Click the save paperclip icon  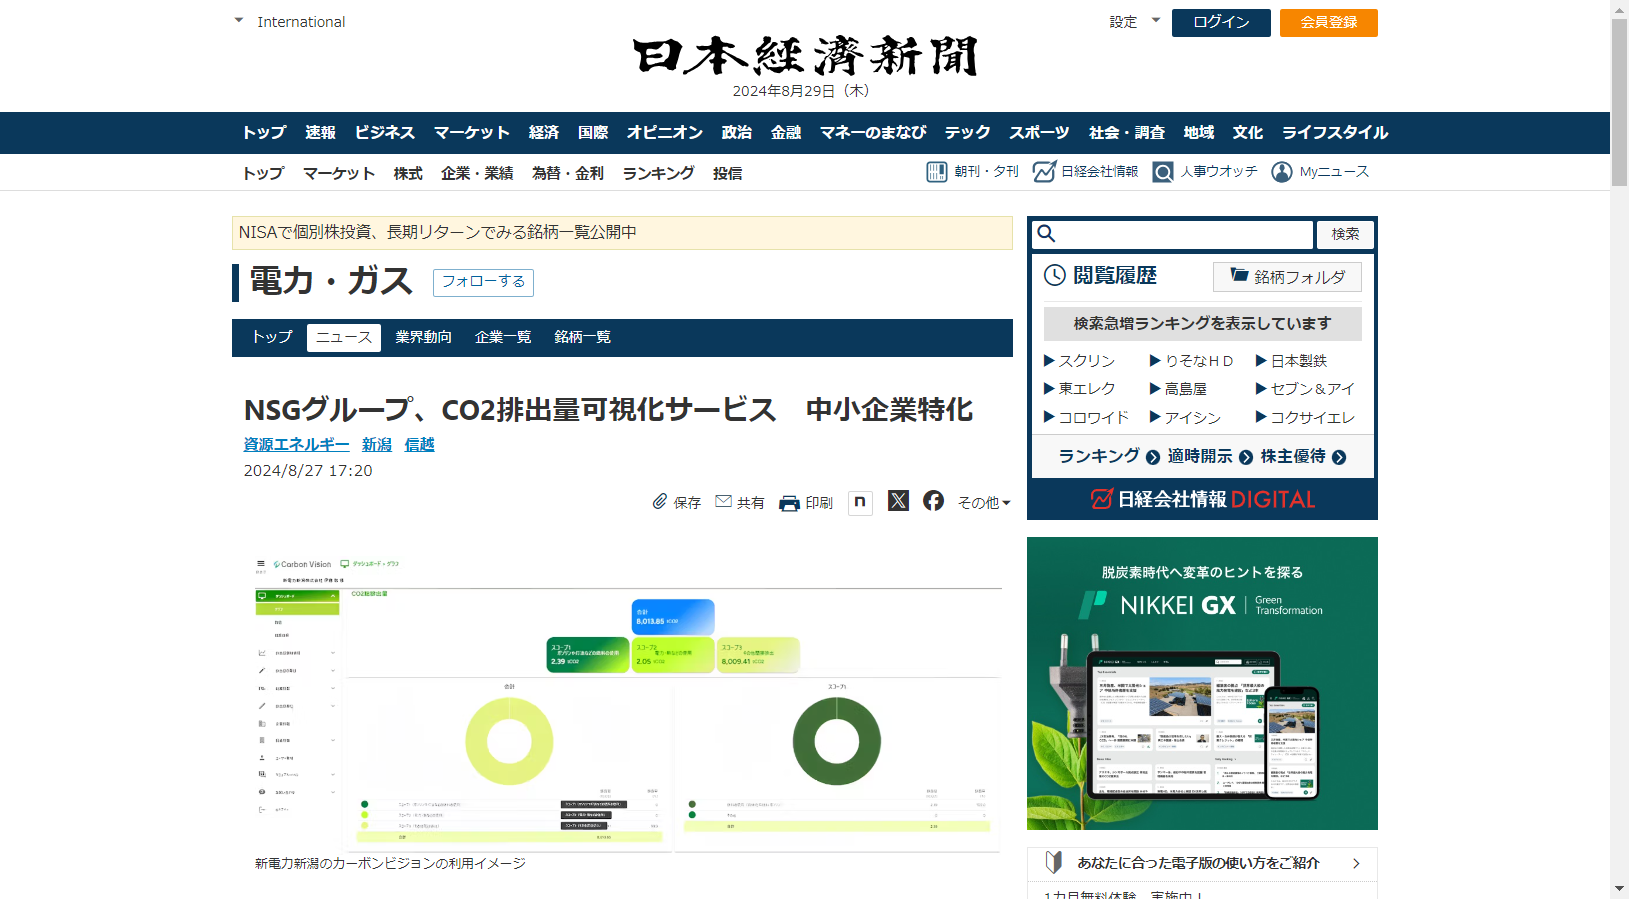click(x=660, y=502)
